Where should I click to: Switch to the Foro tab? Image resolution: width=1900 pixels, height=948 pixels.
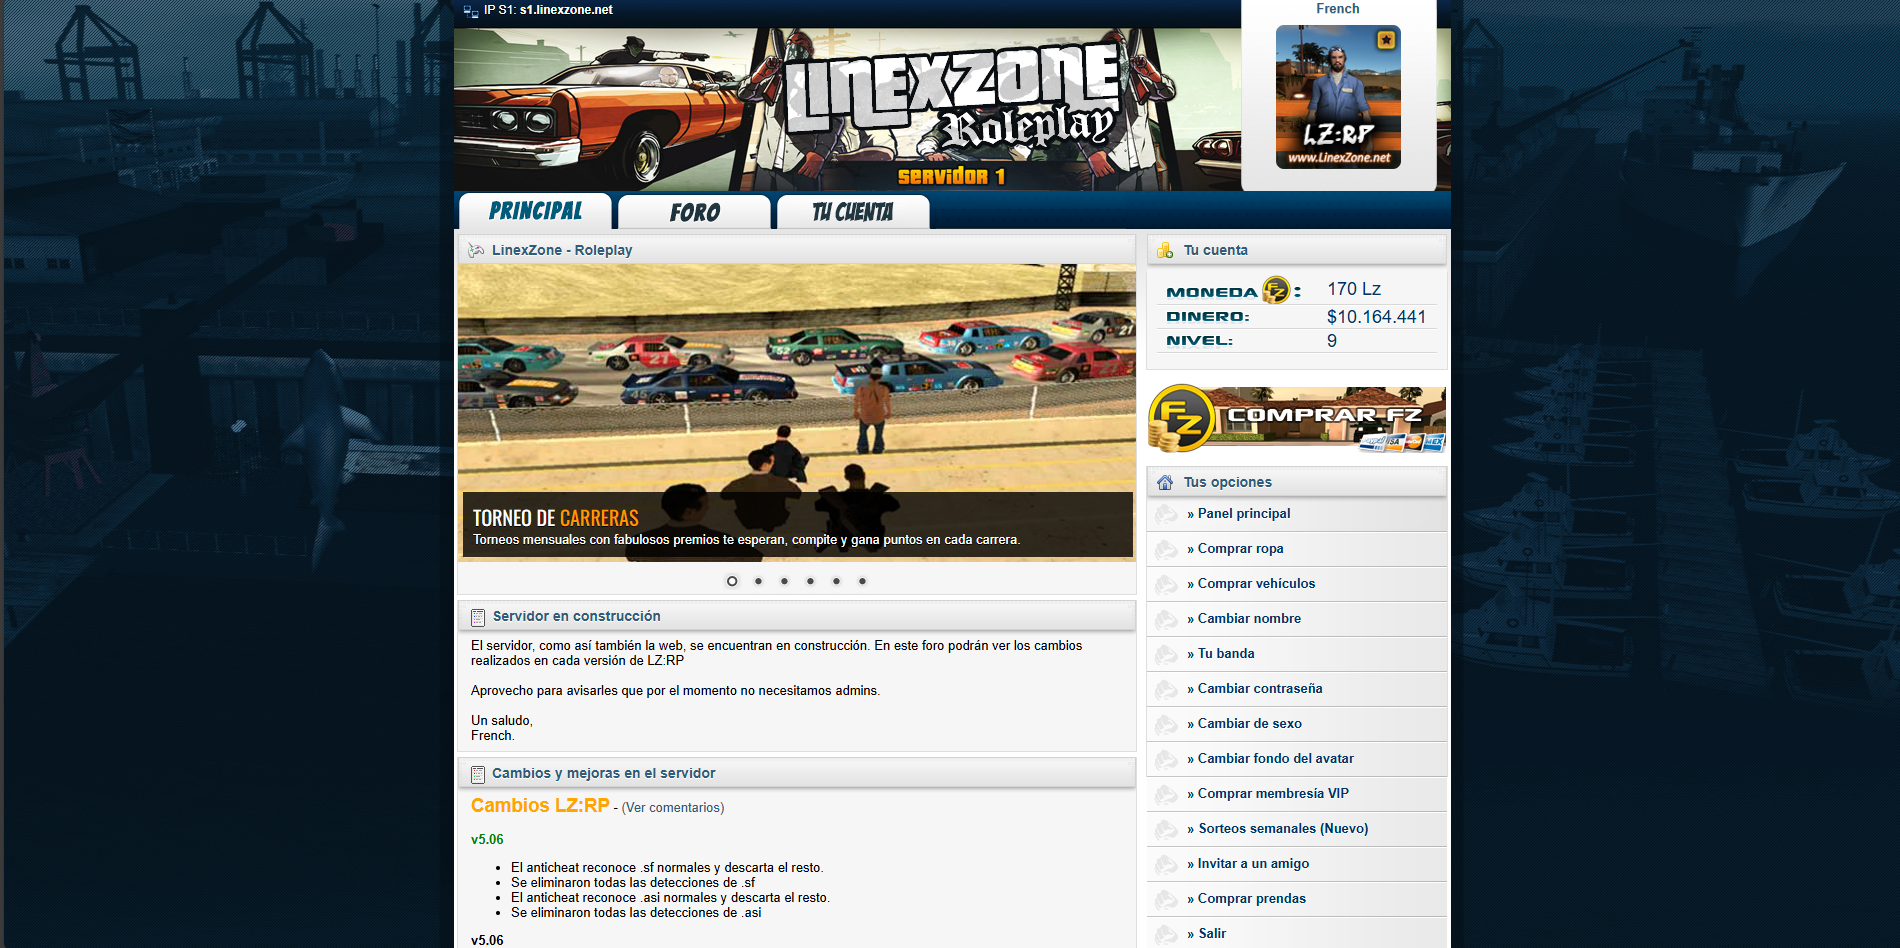[694, 212]
